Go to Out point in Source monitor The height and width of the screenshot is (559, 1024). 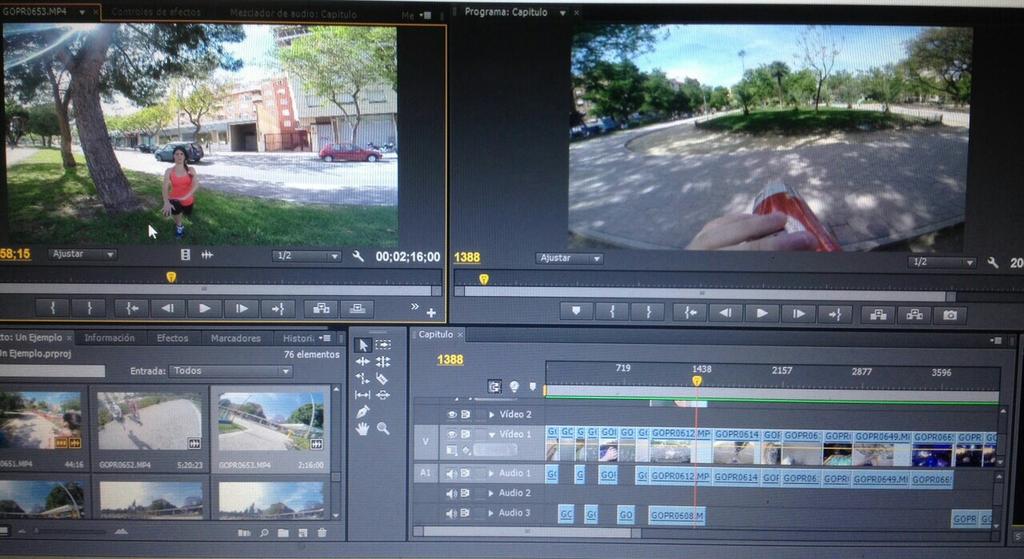[278, 308]
